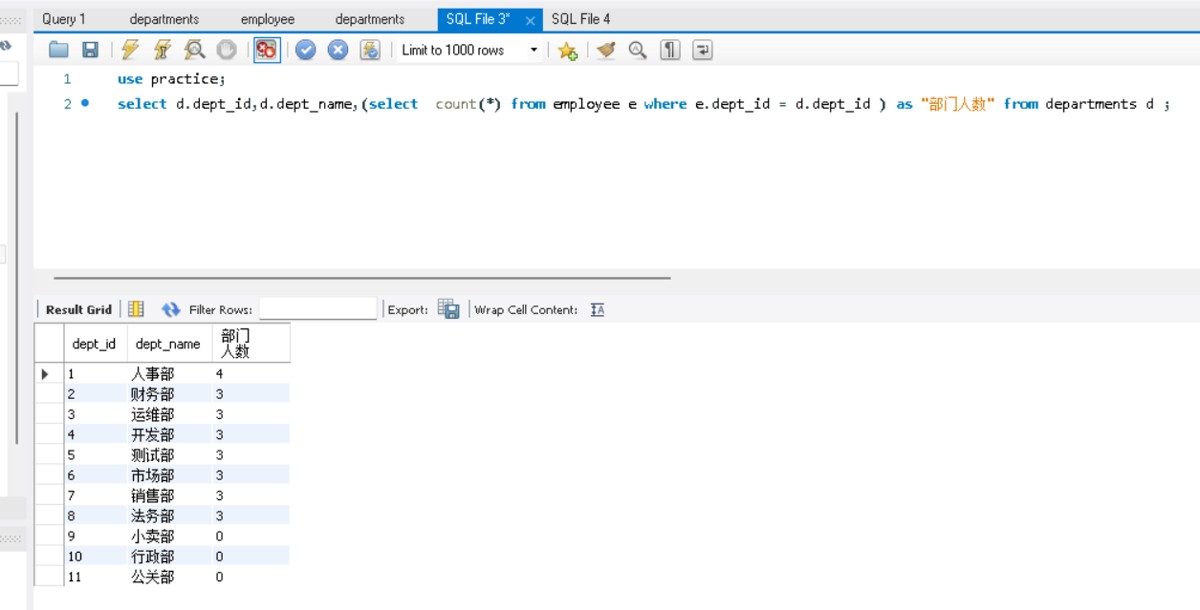Viewport: 1200px width, 610px height.
Task: Execute the statement under the cursor icon
Action: point(162,50)
